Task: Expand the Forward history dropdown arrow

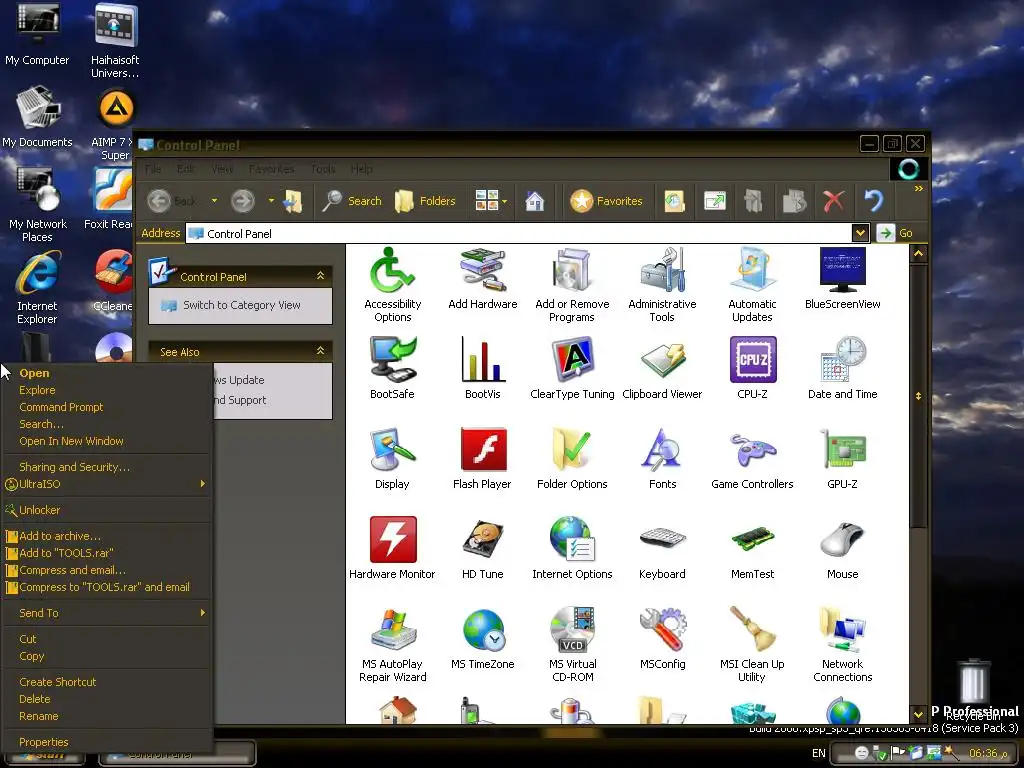Action: [271, 201]
